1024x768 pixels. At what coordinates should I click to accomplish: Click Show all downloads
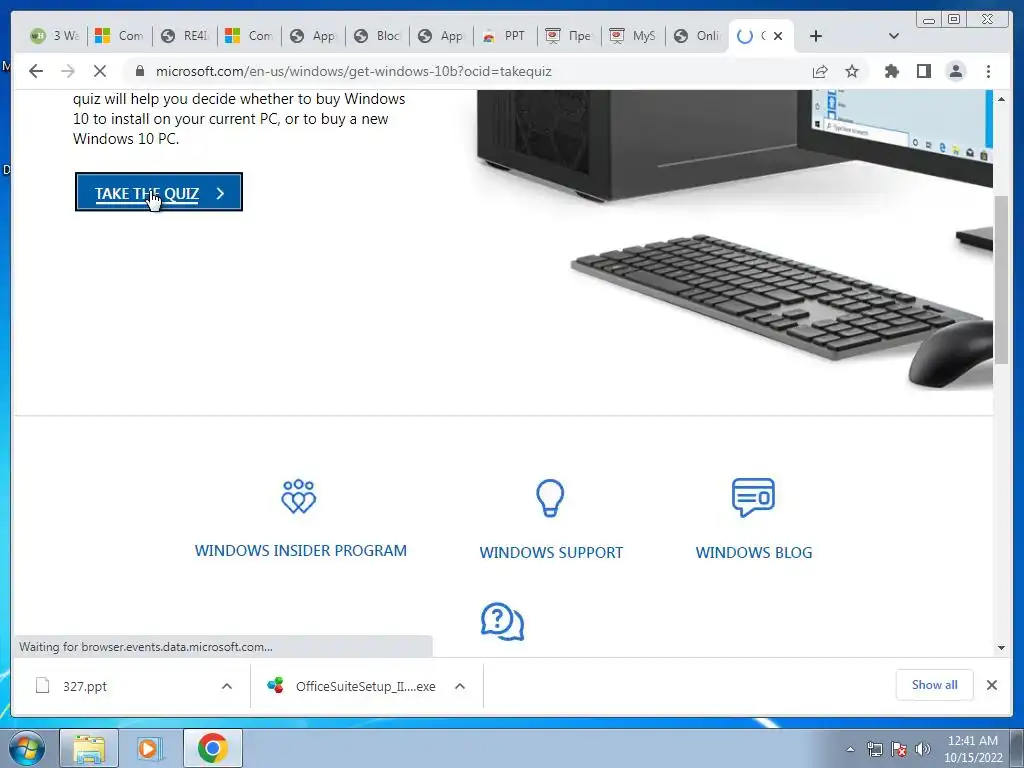(935, 684)
